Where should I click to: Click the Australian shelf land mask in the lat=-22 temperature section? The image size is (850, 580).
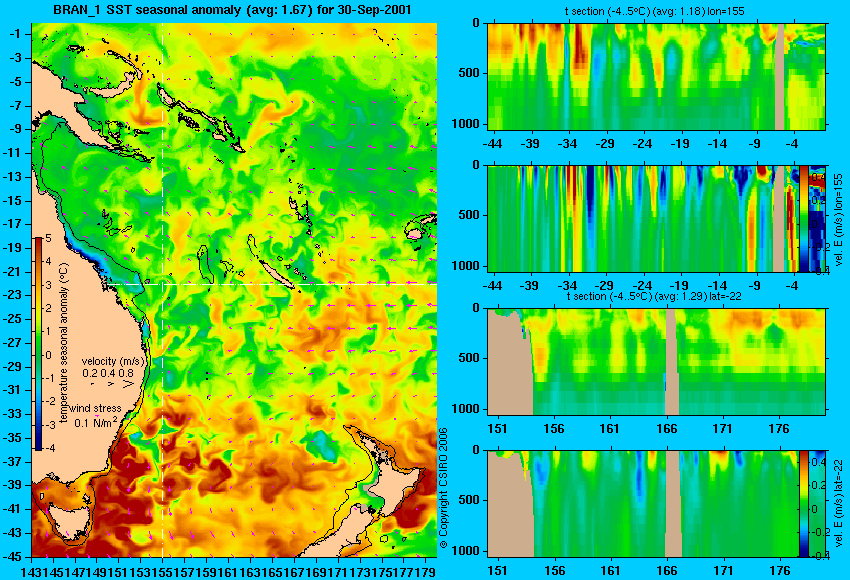(x=510, y=363)
